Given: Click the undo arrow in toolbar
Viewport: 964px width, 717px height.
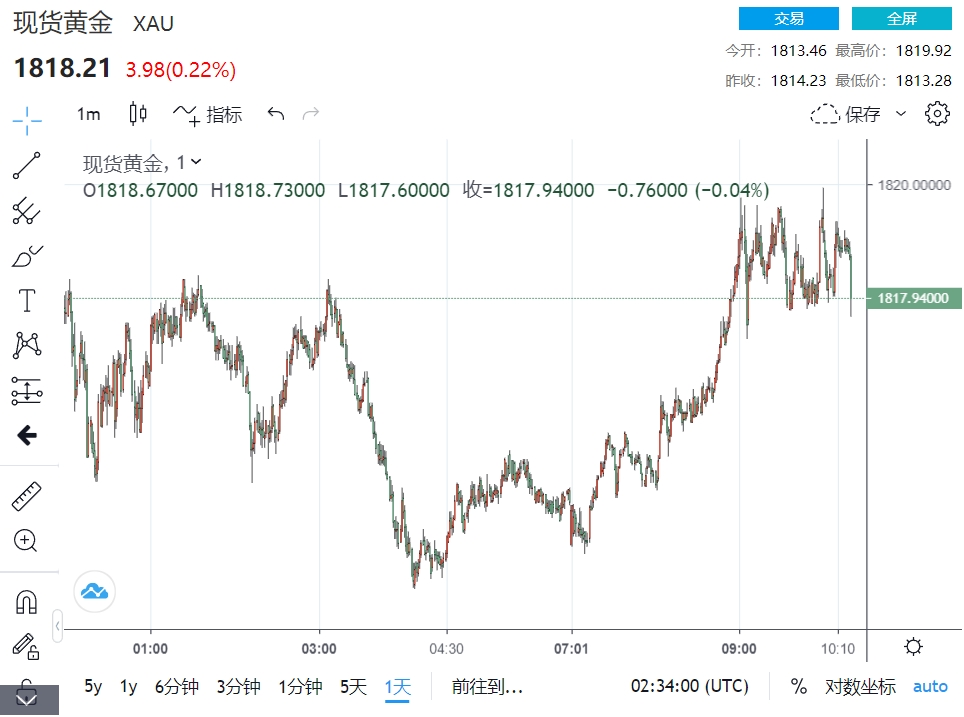Looking at the screenshot, I should (x=276, y=114).
